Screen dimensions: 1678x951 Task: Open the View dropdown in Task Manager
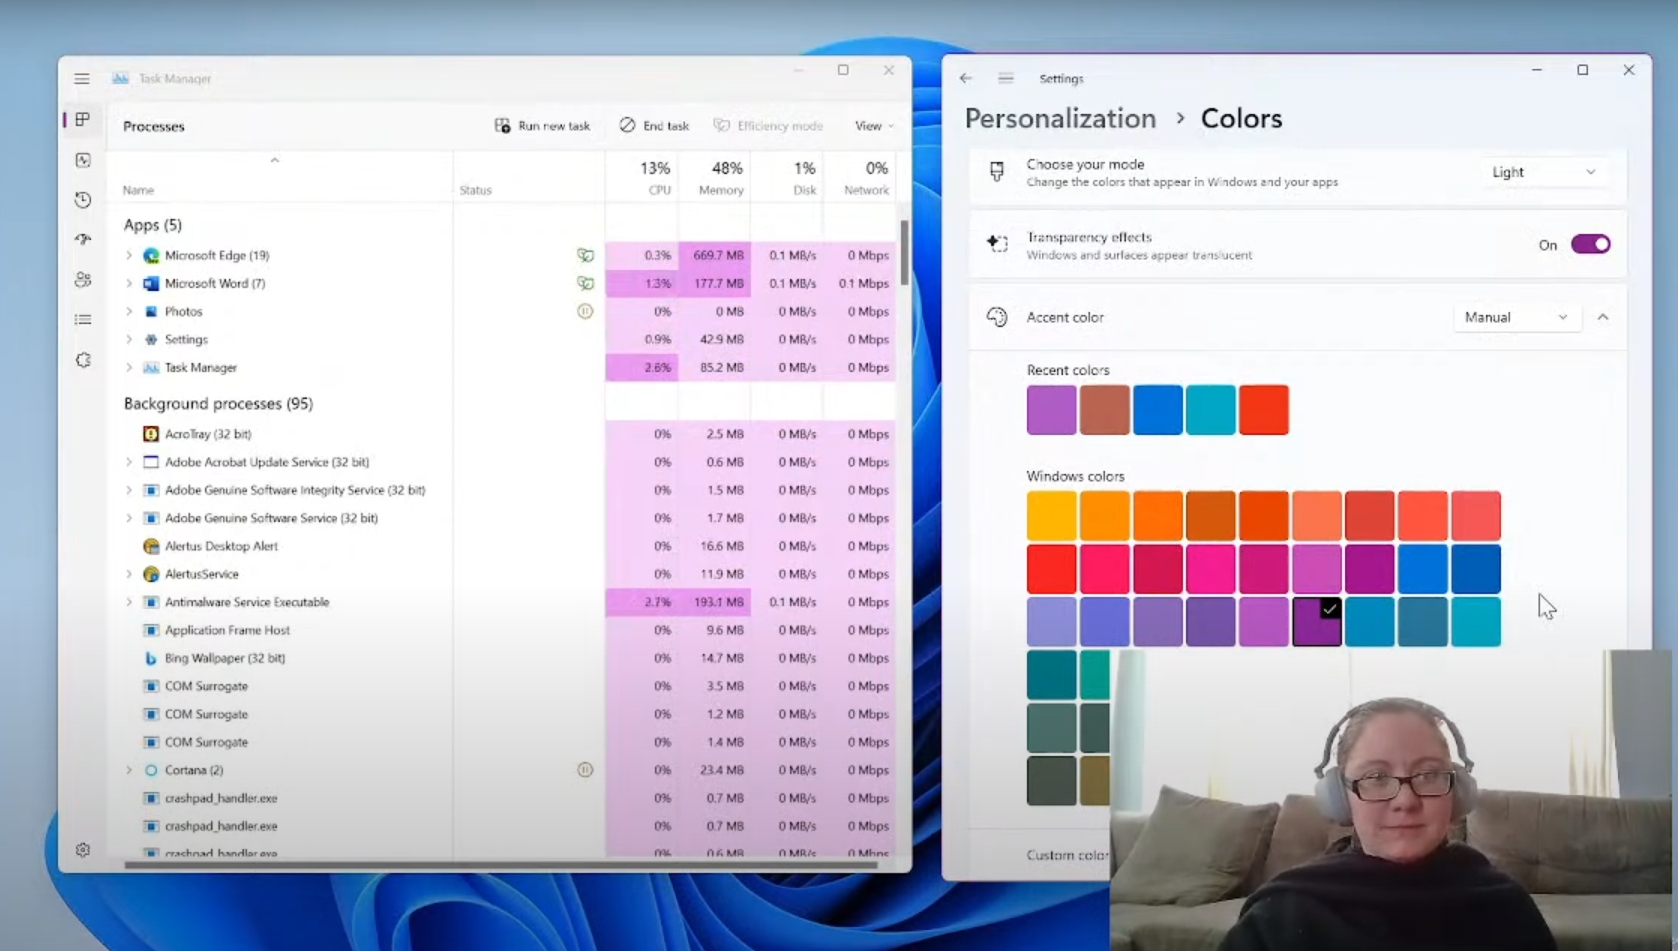[873, 126]
